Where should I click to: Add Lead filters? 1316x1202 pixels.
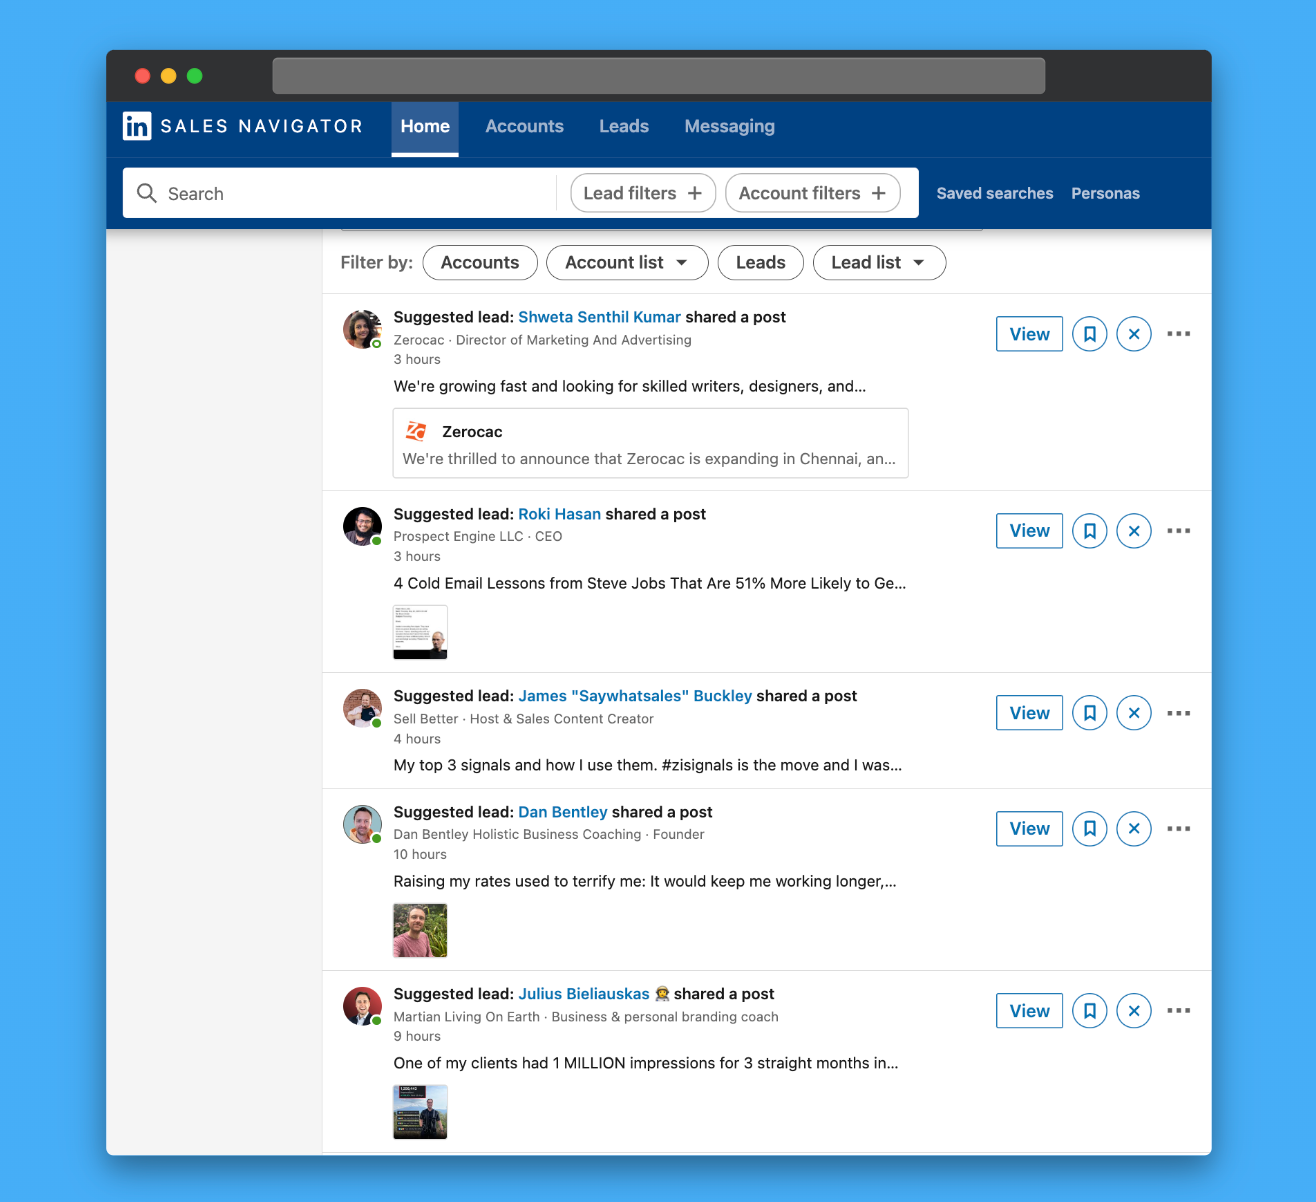[x=643, y=193]
